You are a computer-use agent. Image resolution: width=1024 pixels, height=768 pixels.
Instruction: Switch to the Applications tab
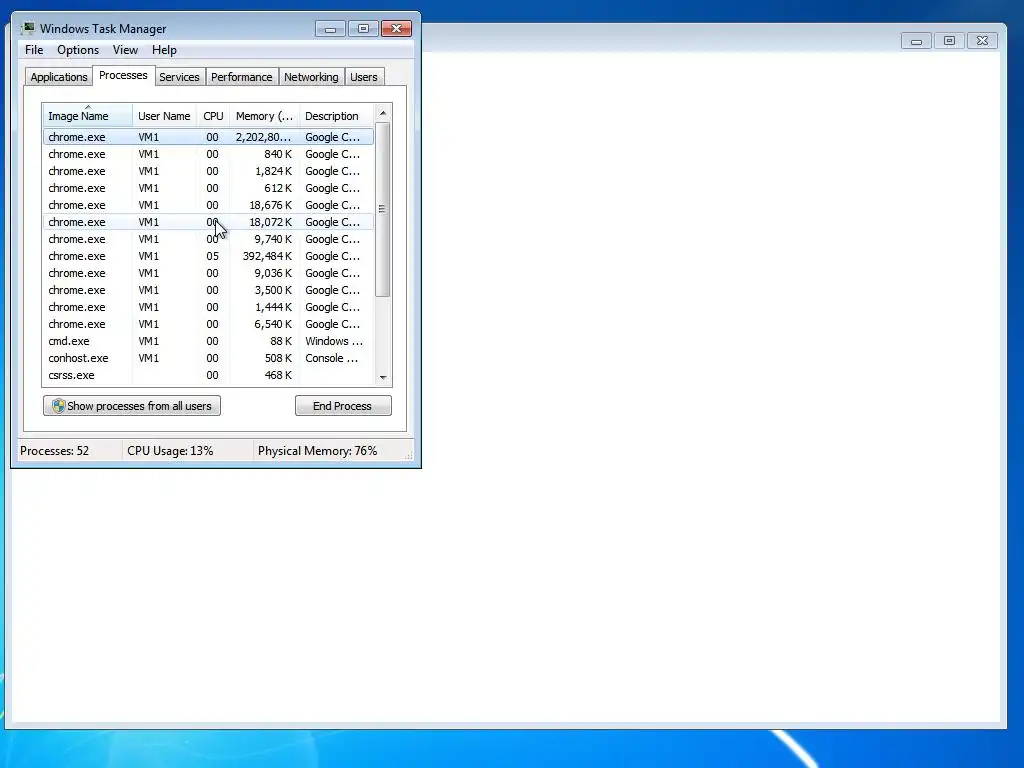tap(59, 77)
